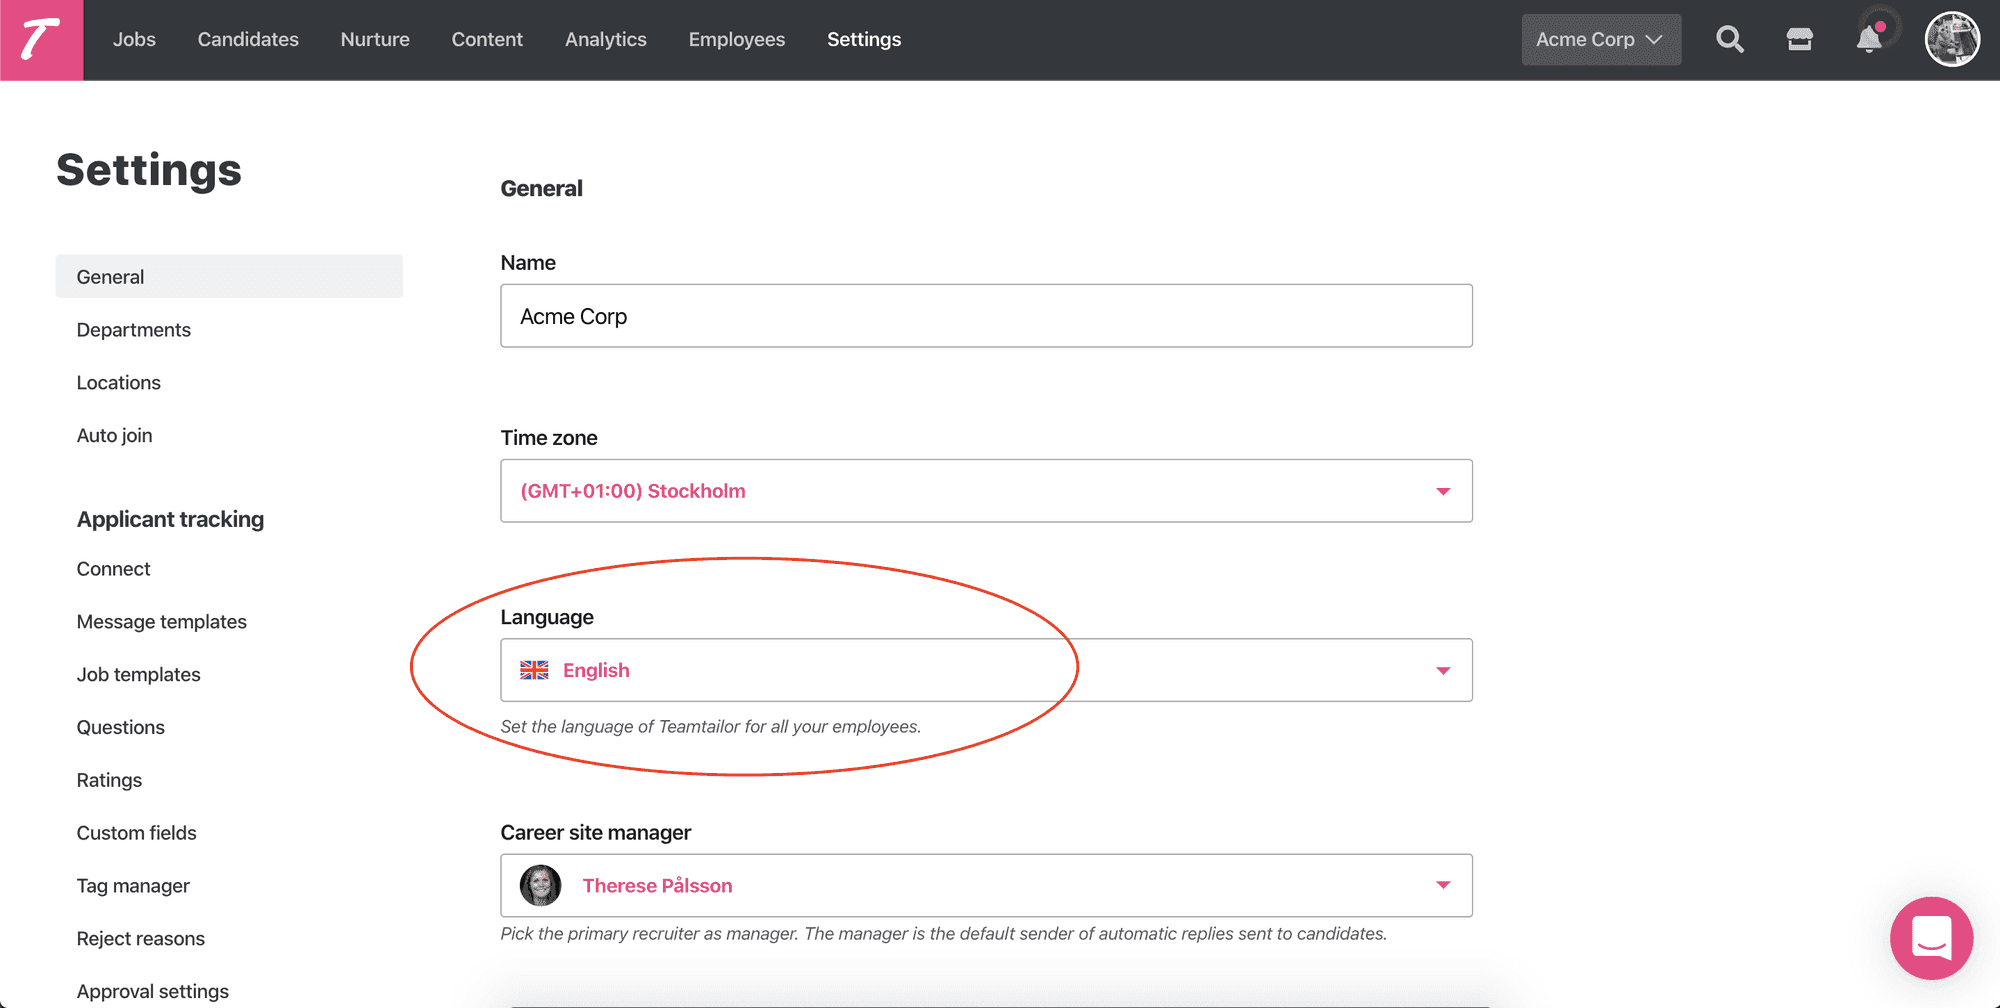
Task: Click Therese Pålsson's avatar photo
Action: 541,885
